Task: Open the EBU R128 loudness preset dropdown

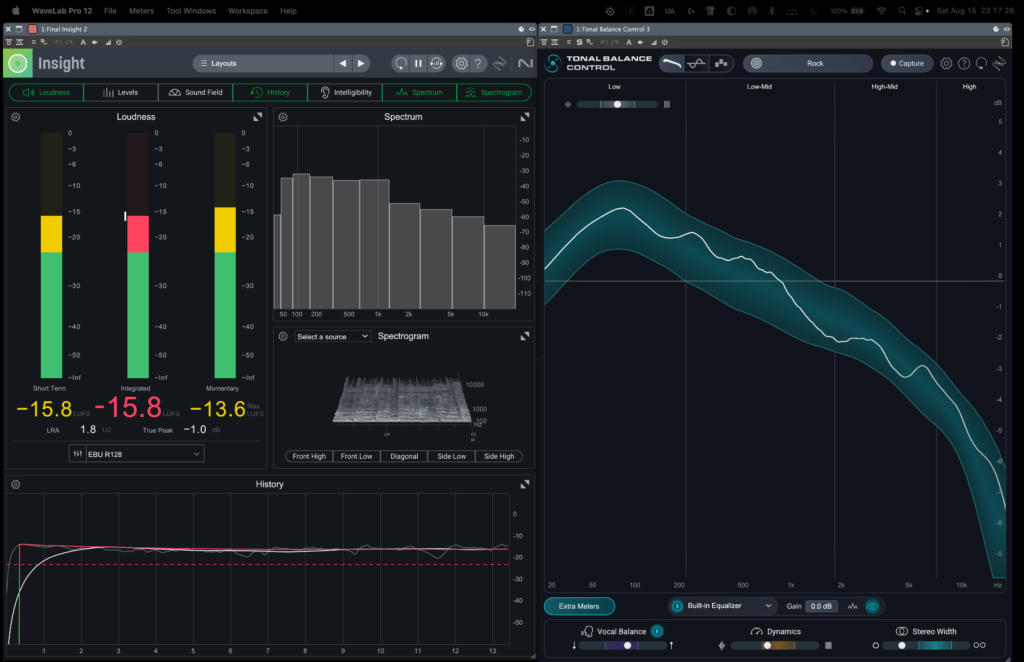Action: click(144, 454)
